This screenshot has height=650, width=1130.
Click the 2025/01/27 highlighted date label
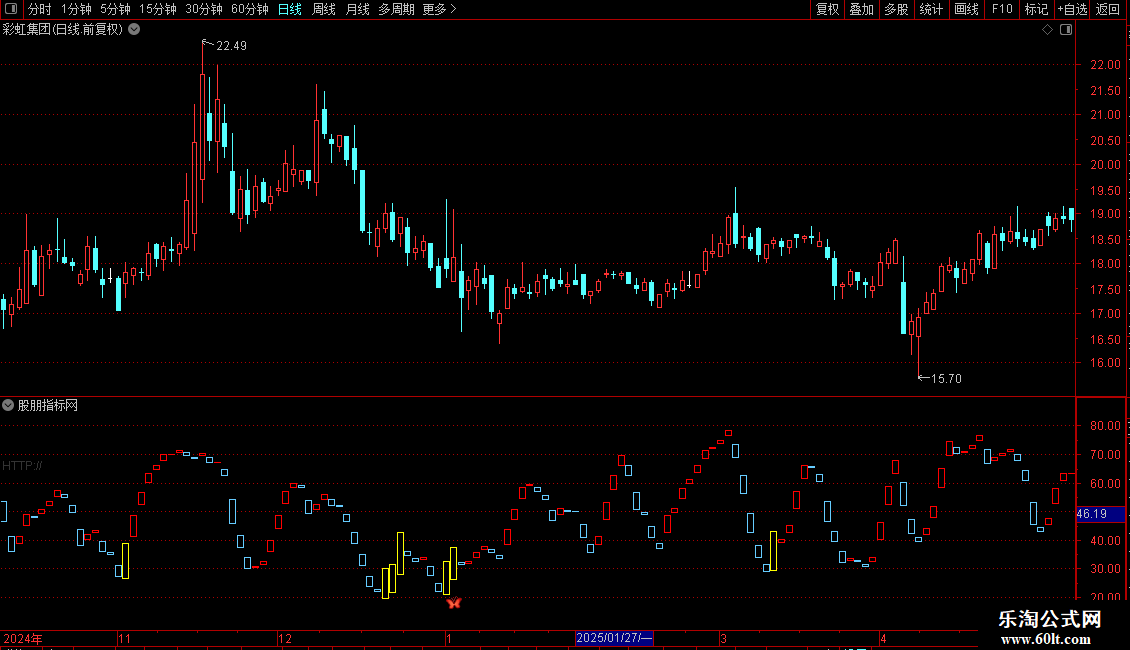pyautogui.click(x=614, y=638)
